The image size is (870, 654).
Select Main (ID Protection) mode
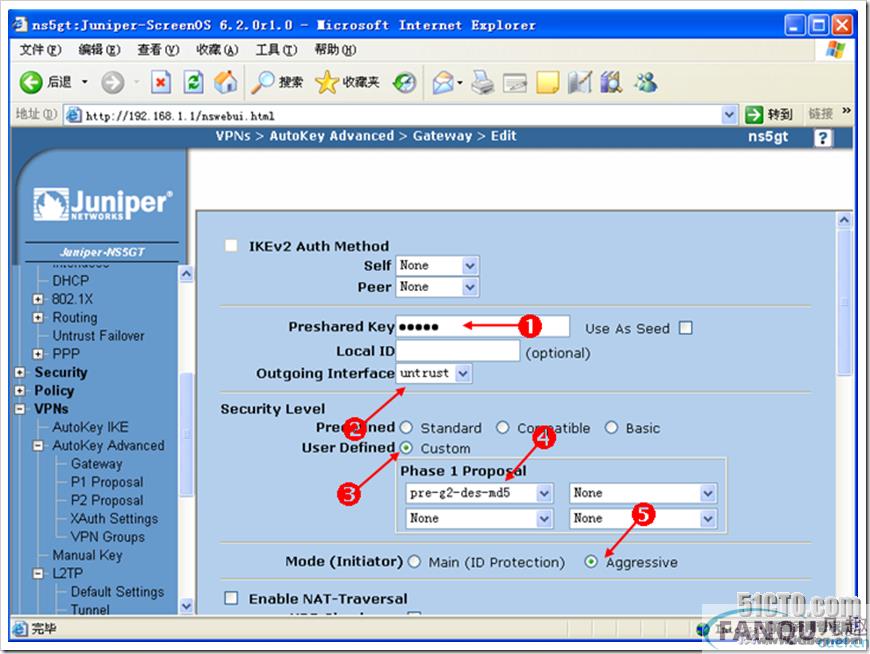[414, 561]
